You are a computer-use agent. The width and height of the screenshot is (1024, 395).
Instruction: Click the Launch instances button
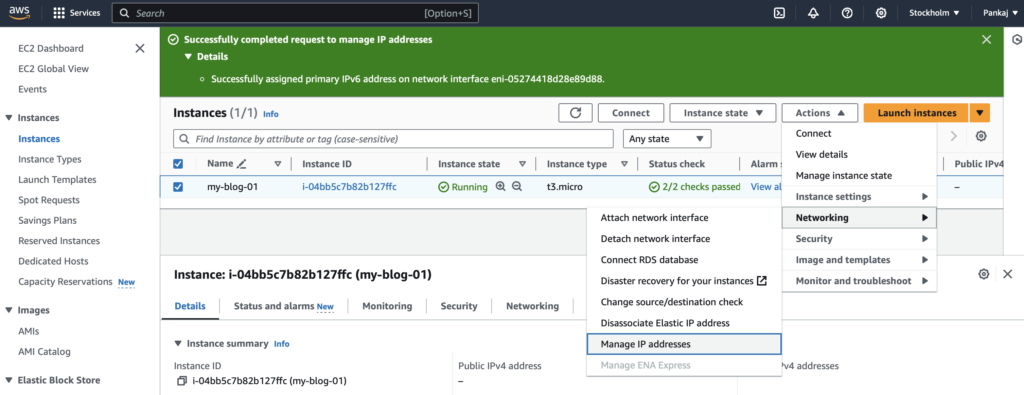pyautogui.click(x=916, y=113)
